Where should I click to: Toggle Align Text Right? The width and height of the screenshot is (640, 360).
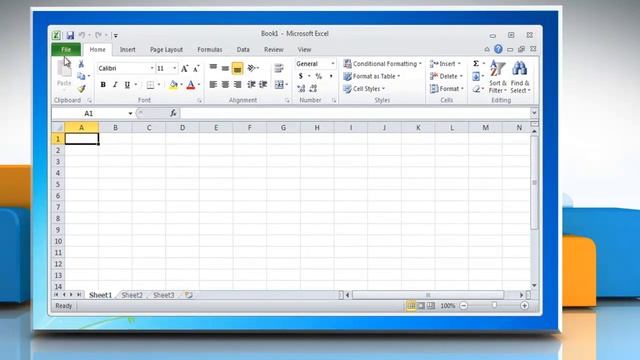237,84
